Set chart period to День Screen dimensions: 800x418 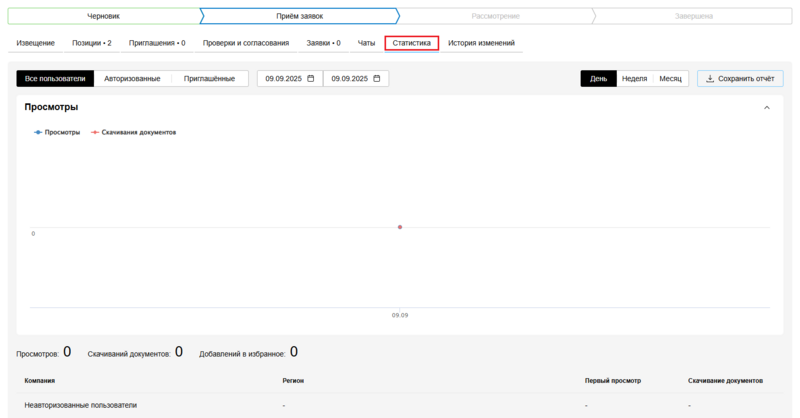[598, 78]
